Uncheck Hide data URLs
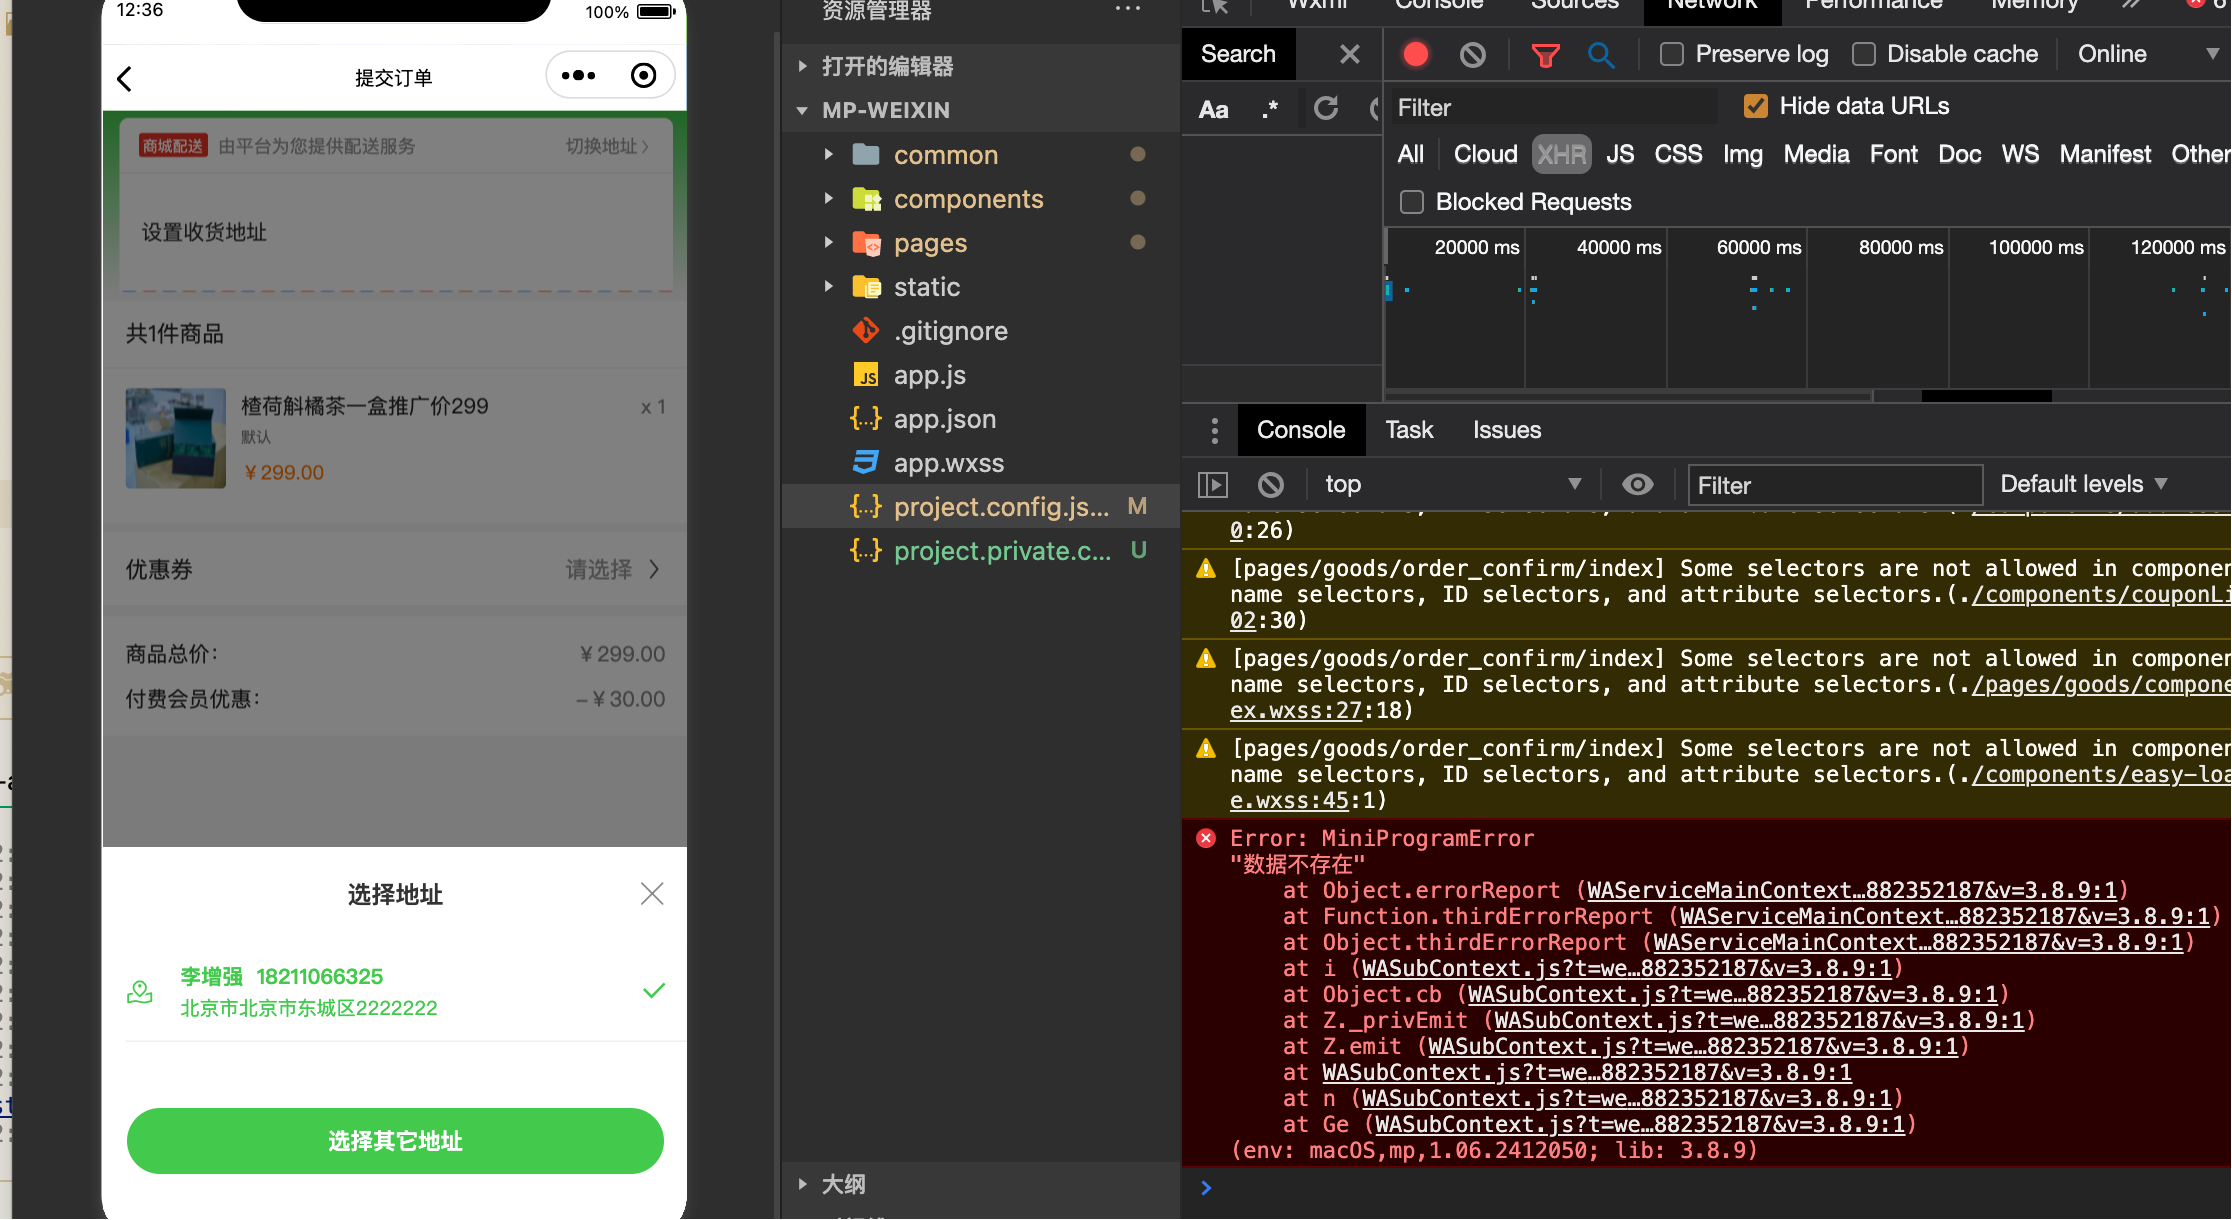 point(1755,106)
